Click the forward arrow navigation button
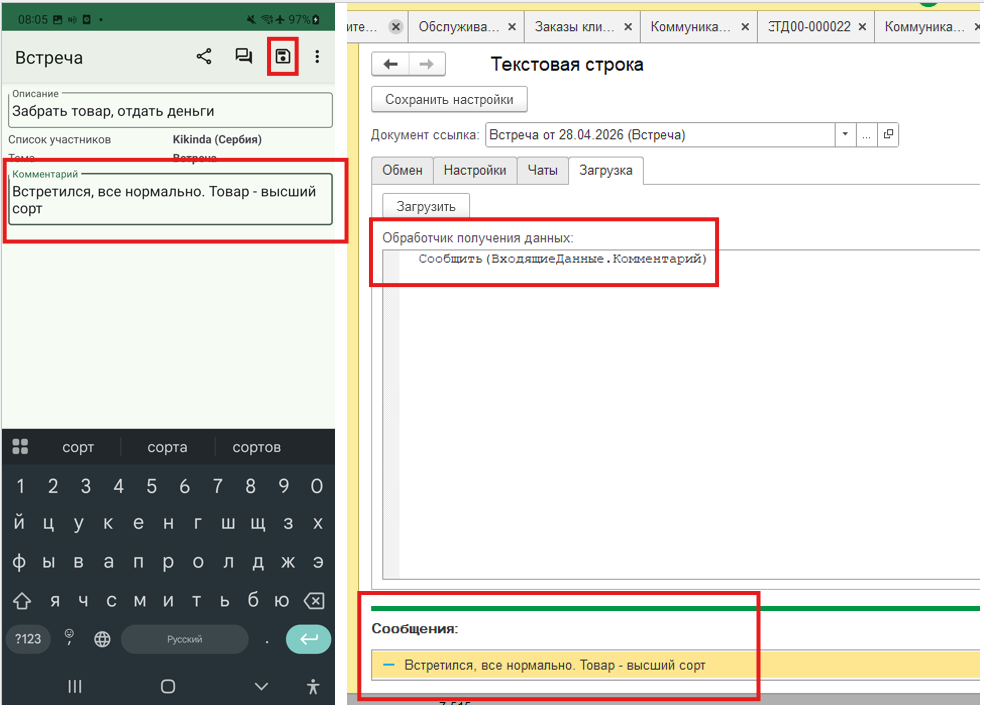 click(427, 64)
